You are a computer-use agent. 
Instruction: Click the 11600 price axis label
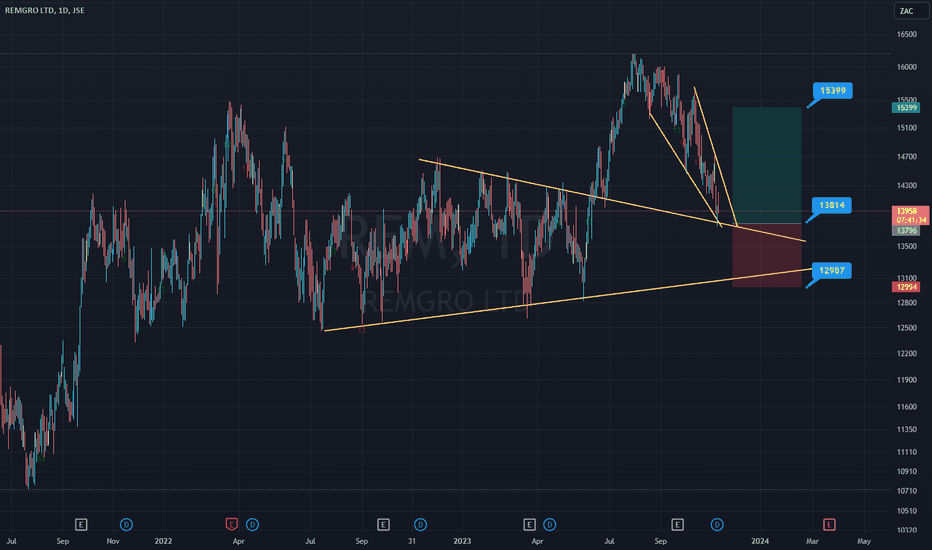click(x=906, y=407)
